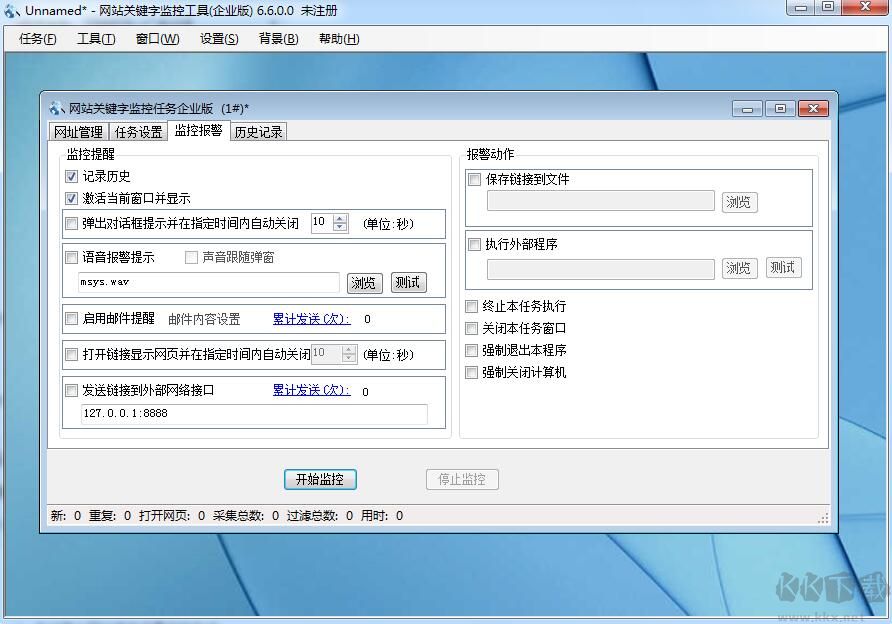The width and height of the screenshot is (892, 624).
Task: Click the main application title icon
Action: 11,10
